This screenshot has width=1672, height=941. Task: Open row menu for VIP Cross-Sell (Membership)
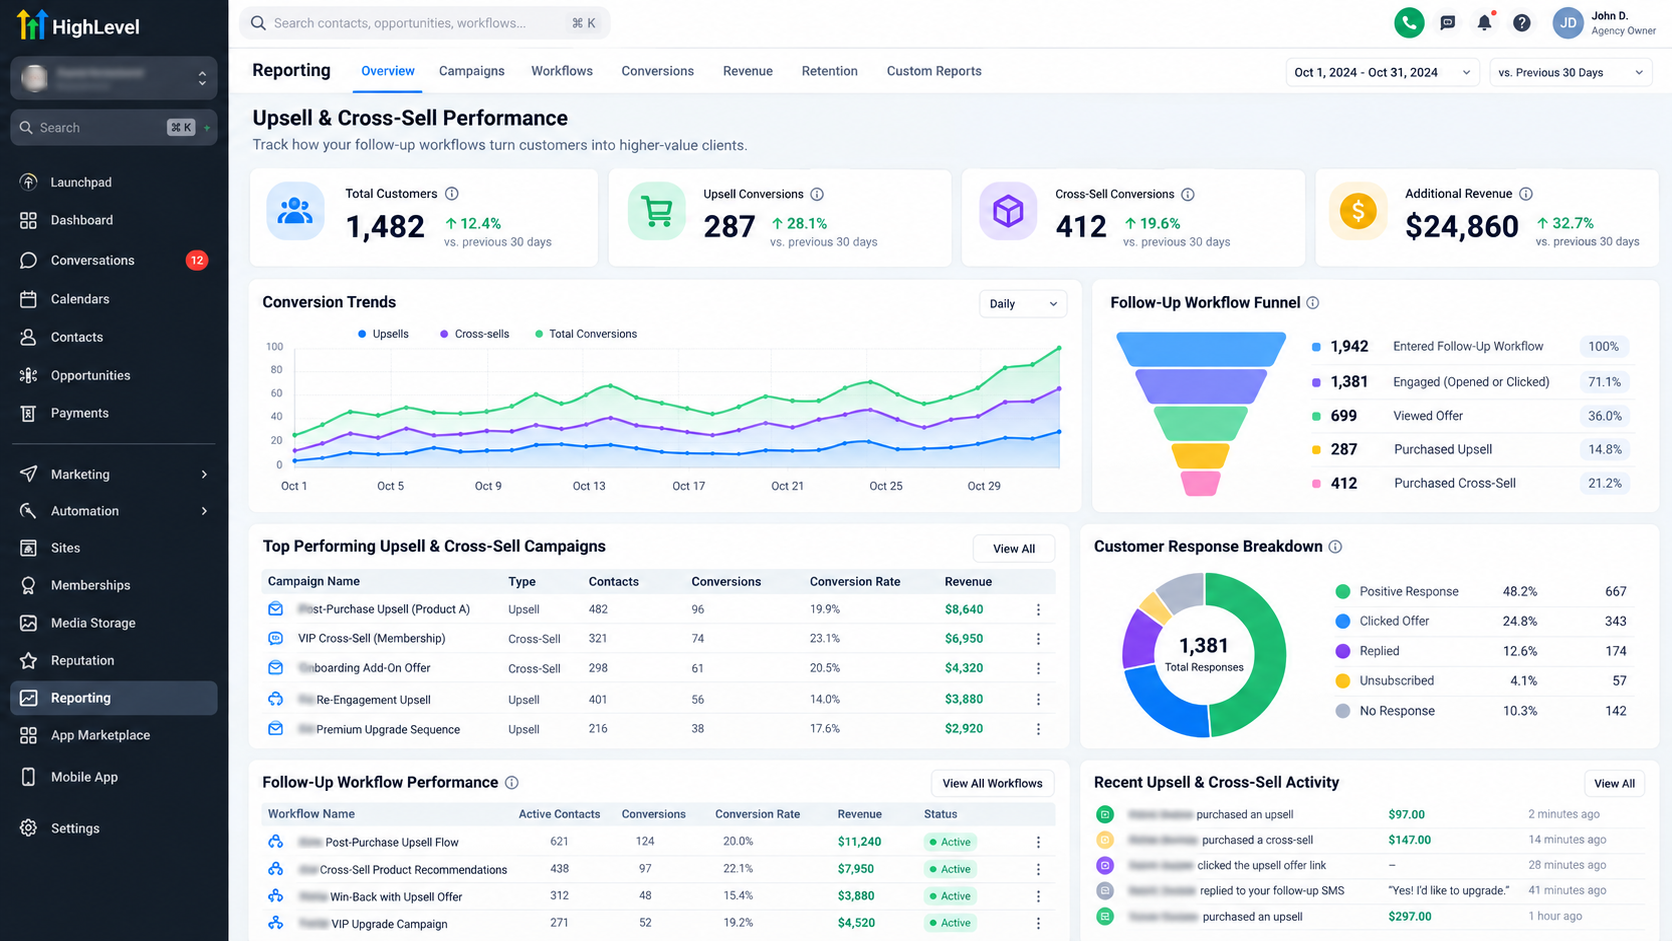coord(1038,639)
